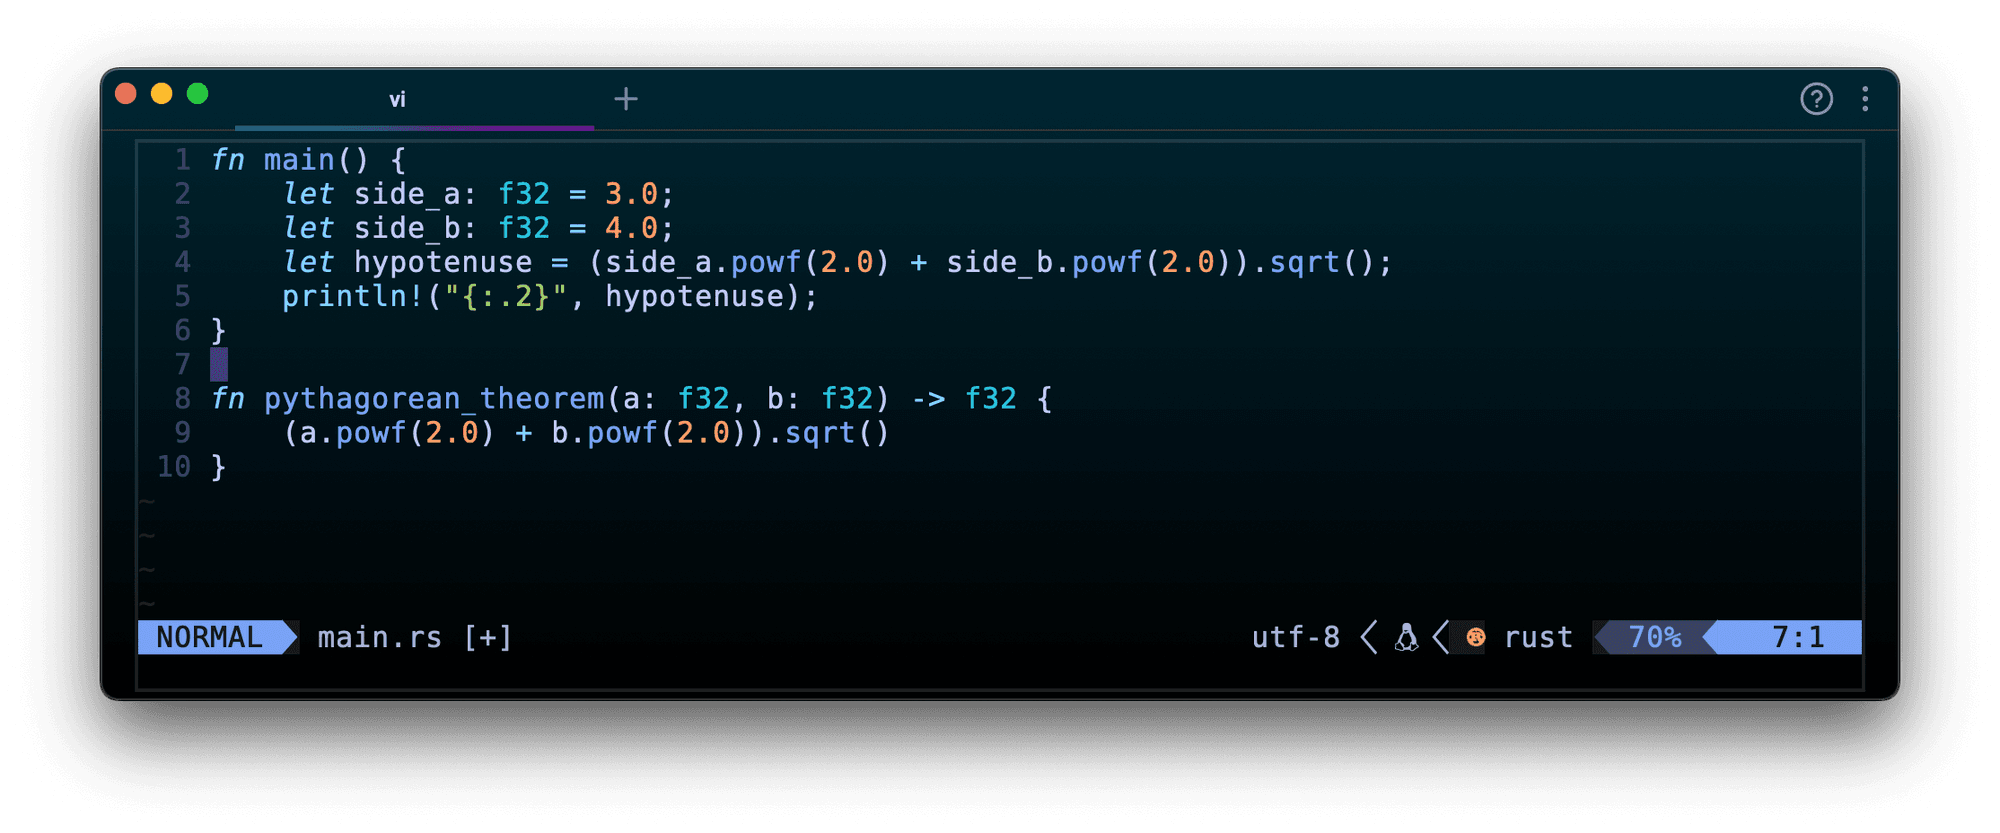Click the yellow minimize window button

pyautogui.click(x=162, y=94)
